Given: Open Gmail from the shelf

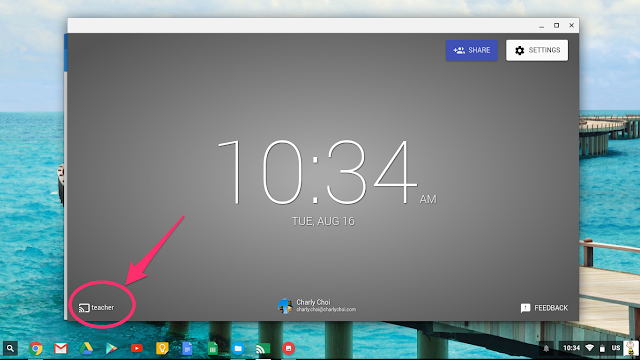Looking at the screenshot, I should tap(61, 348).
